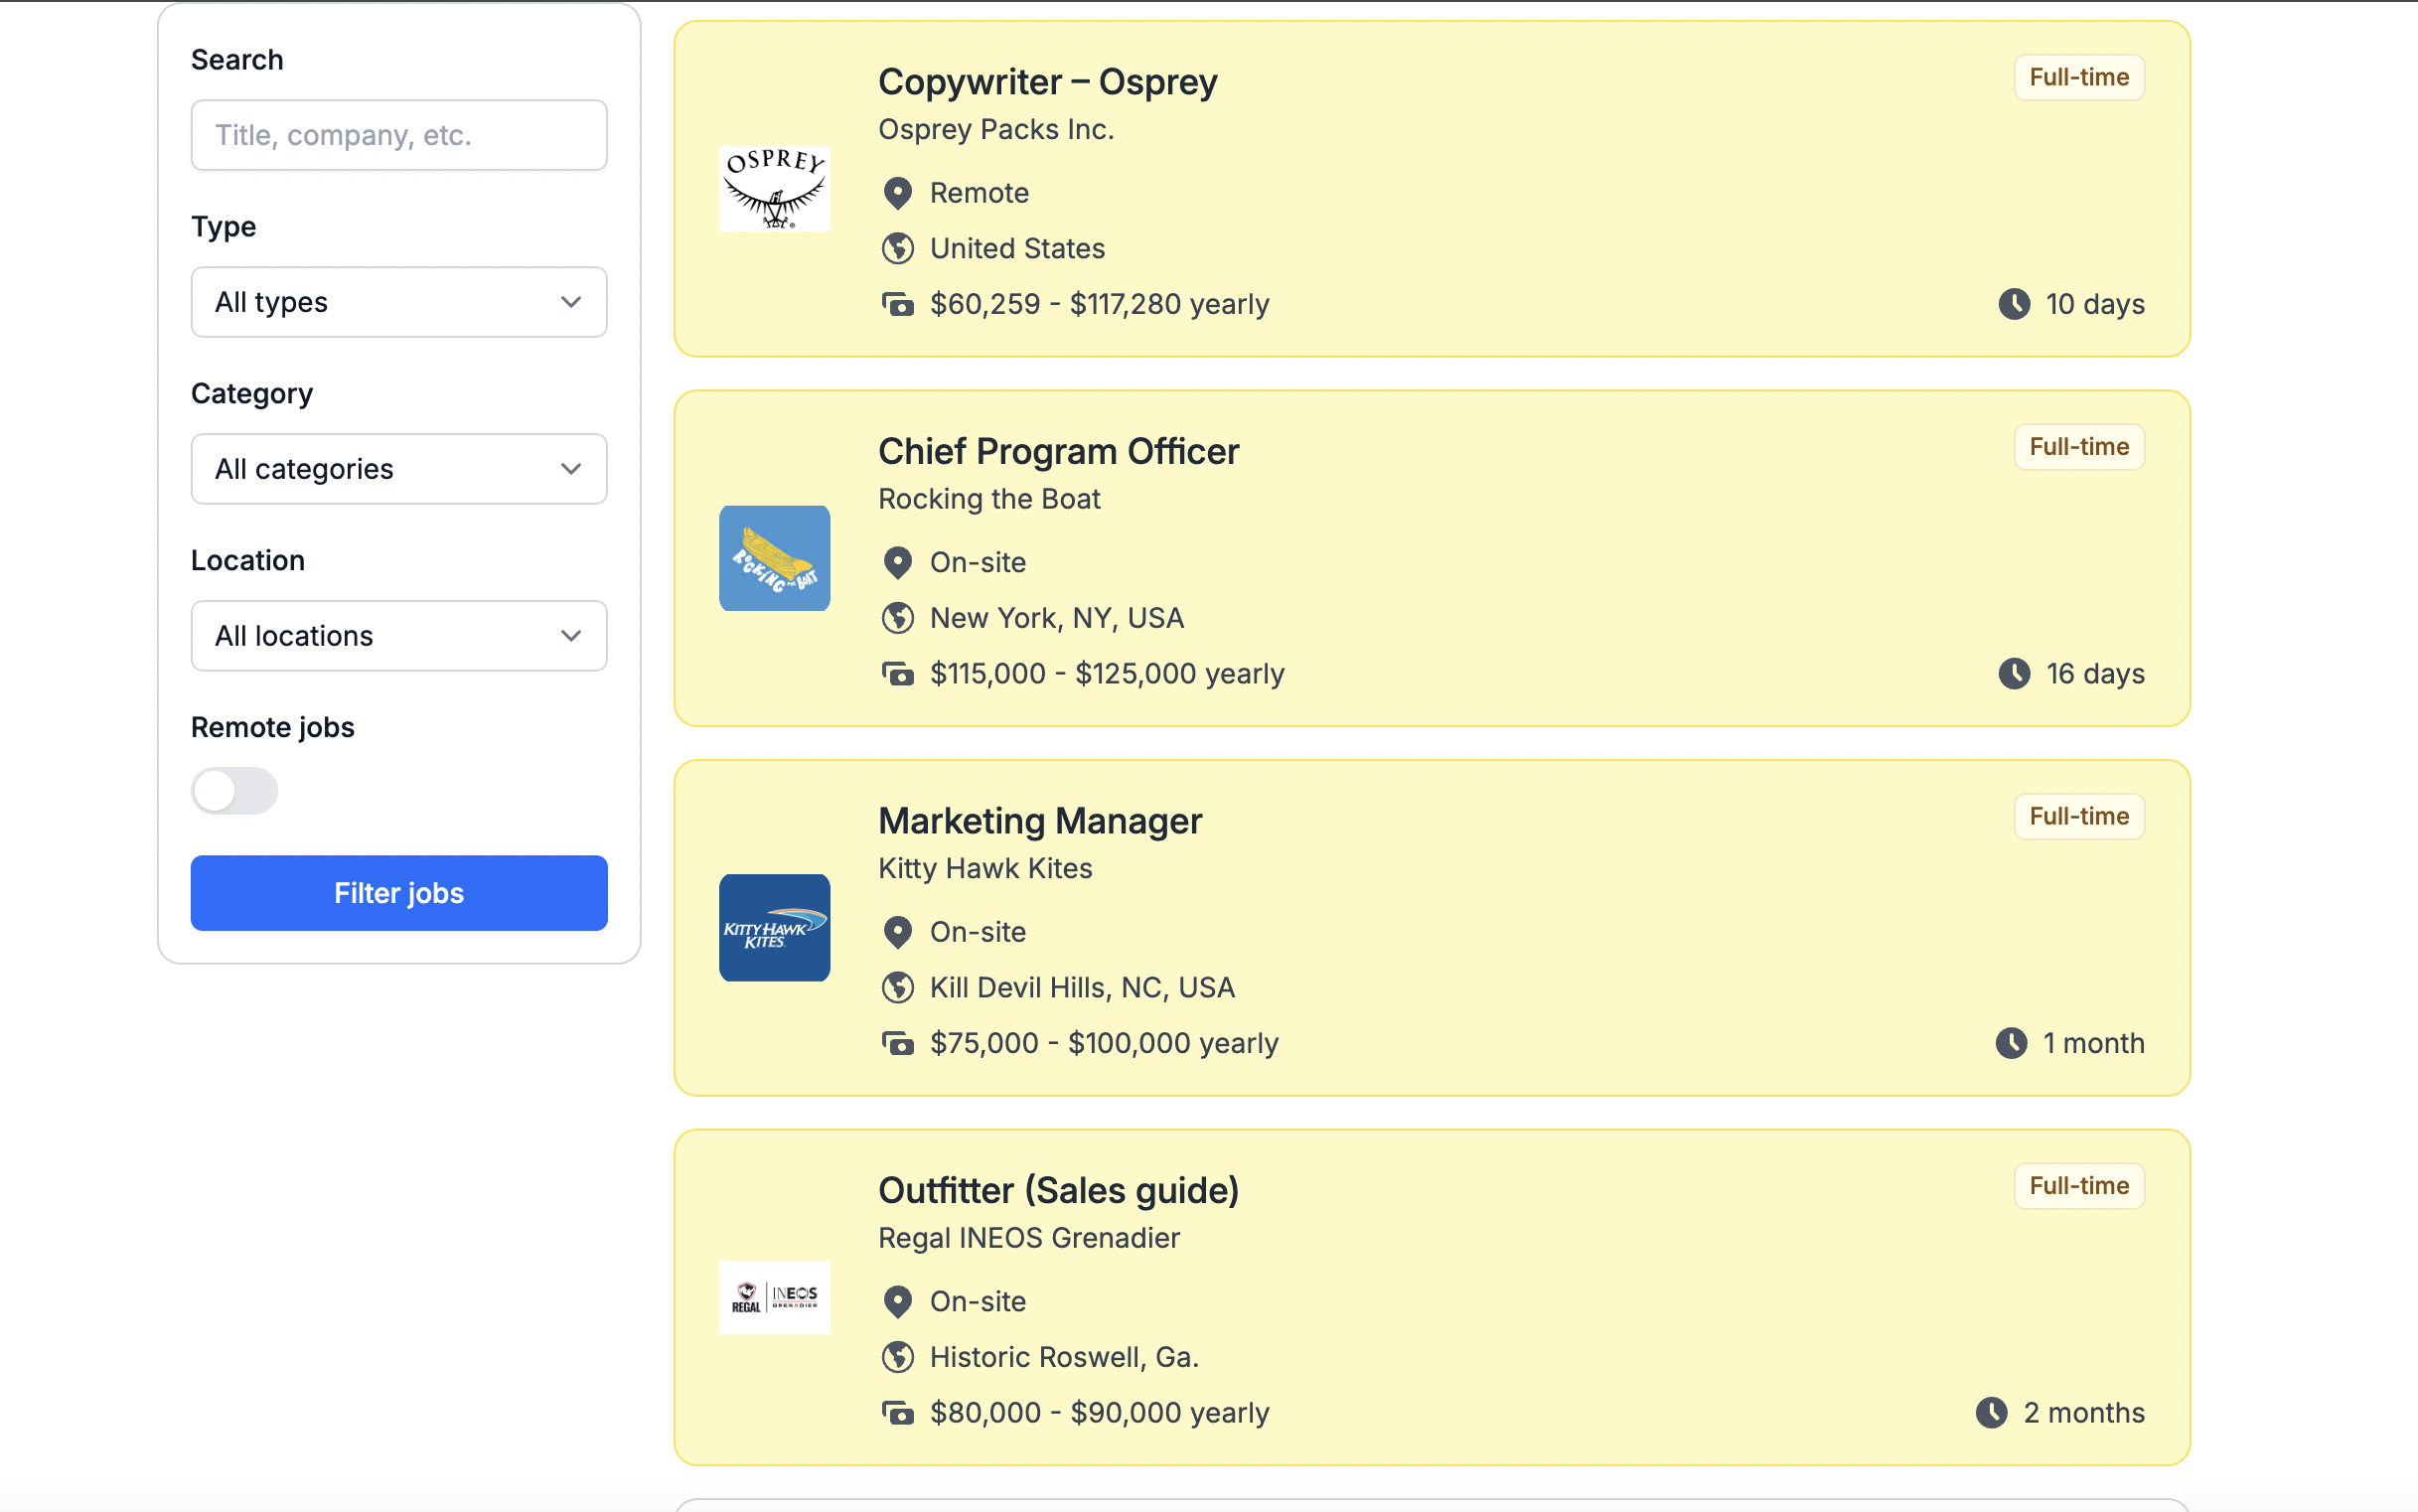Open the Chief Program Officer job title

click(x=1058, y=451)
